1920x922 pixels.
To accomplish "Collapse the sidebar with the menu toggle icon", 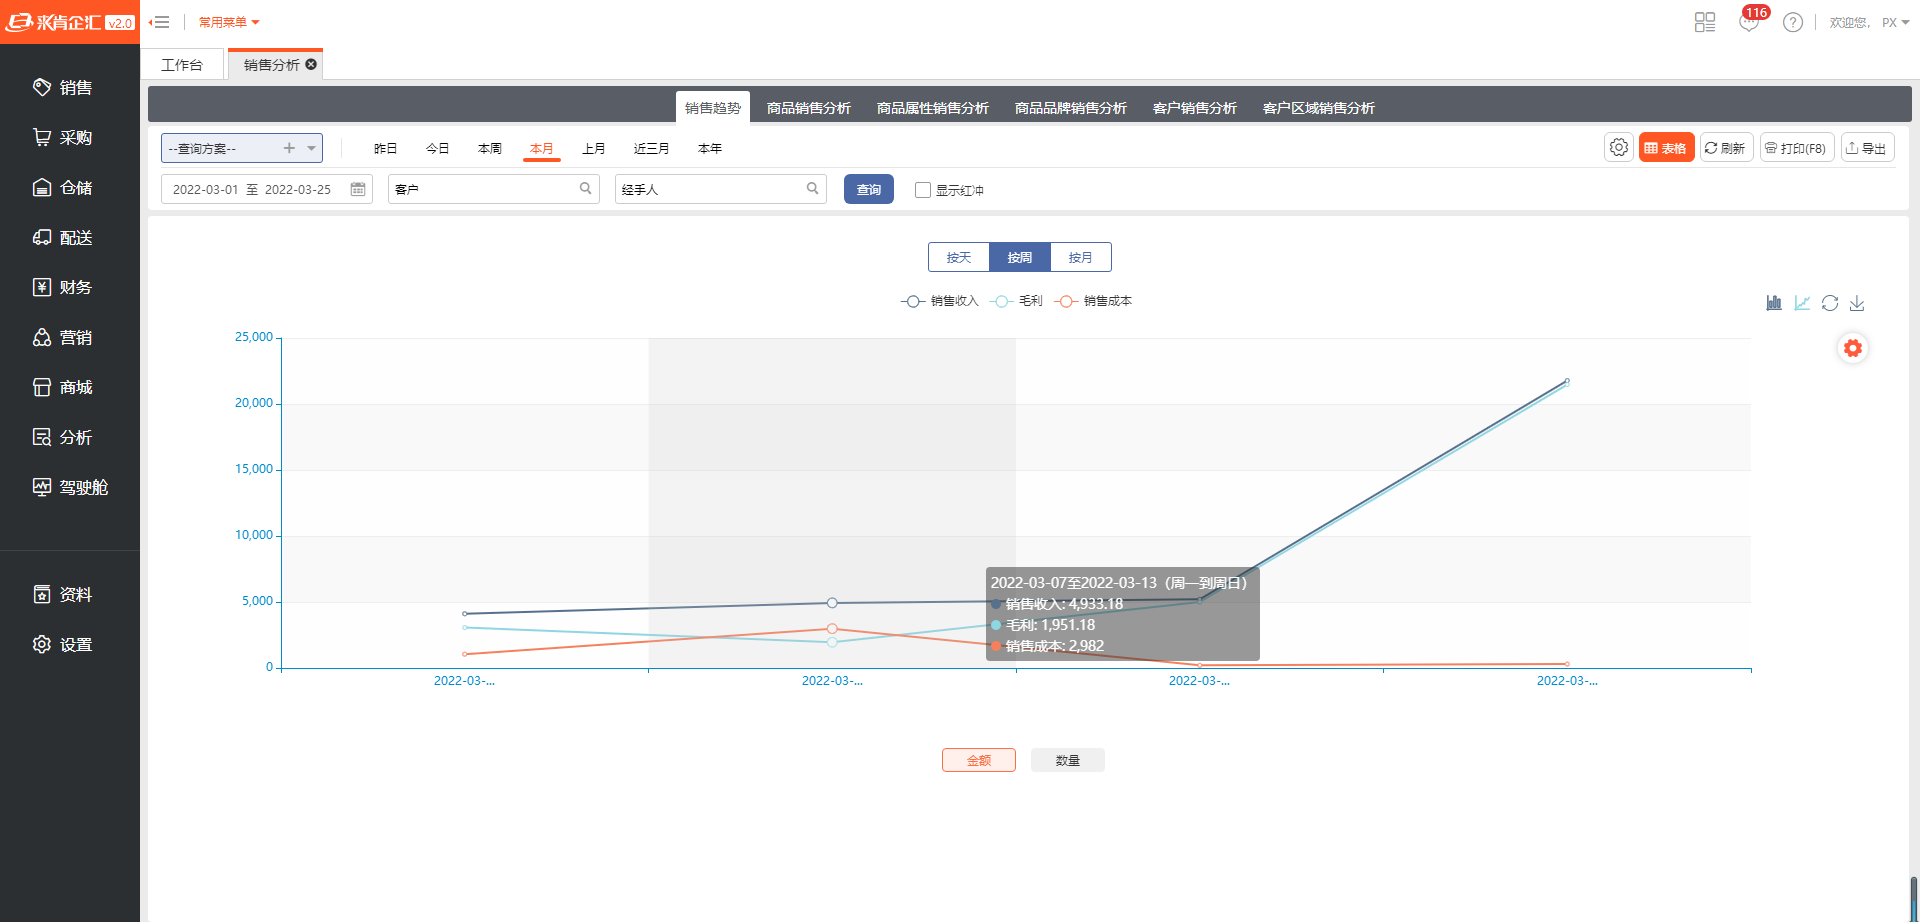I will tap(160, 22).
